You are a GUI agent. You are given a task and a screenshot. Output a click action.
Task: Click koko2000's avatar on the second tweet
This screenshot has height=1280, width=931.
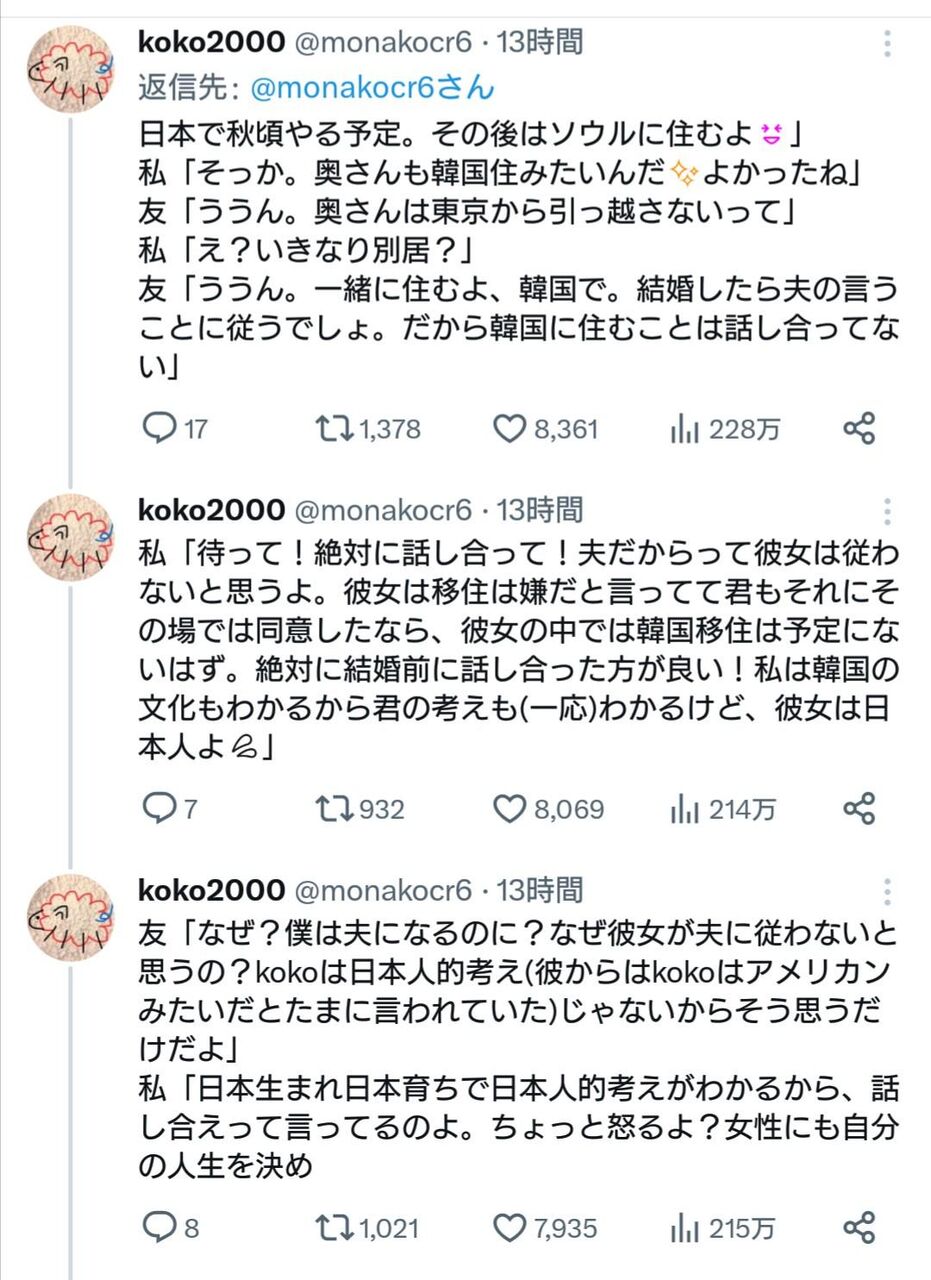point(70,538)
